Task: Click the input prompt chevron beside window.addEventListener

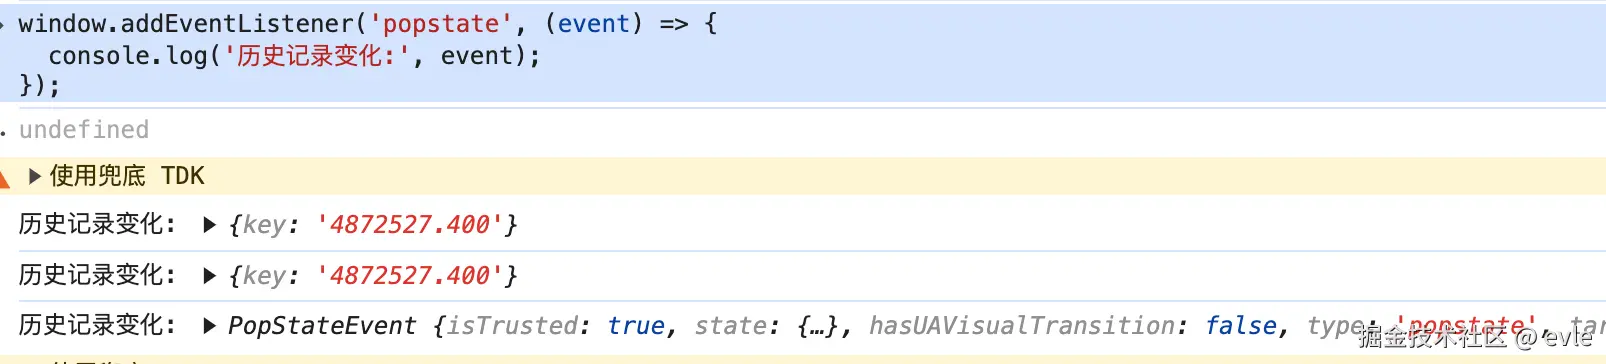Action: (x=3, y=24)
